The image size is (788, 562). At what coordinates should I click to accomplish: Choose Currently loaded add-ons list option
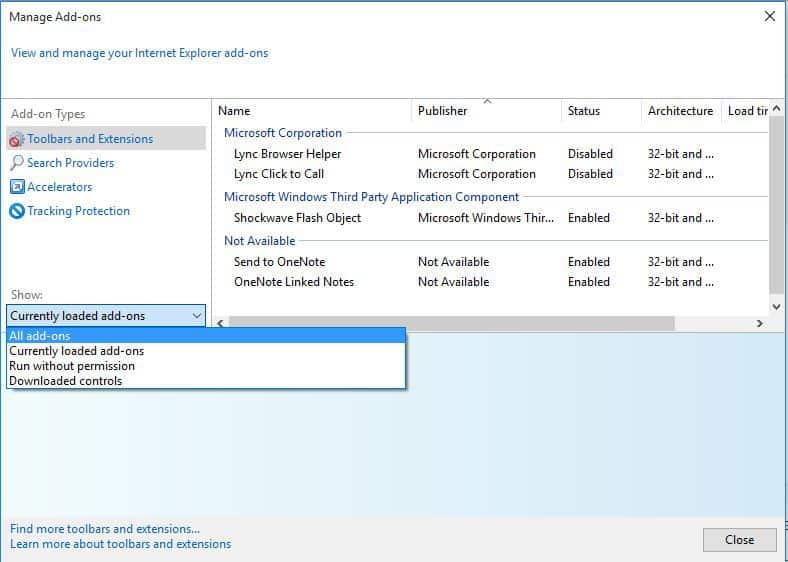(77, 351)
